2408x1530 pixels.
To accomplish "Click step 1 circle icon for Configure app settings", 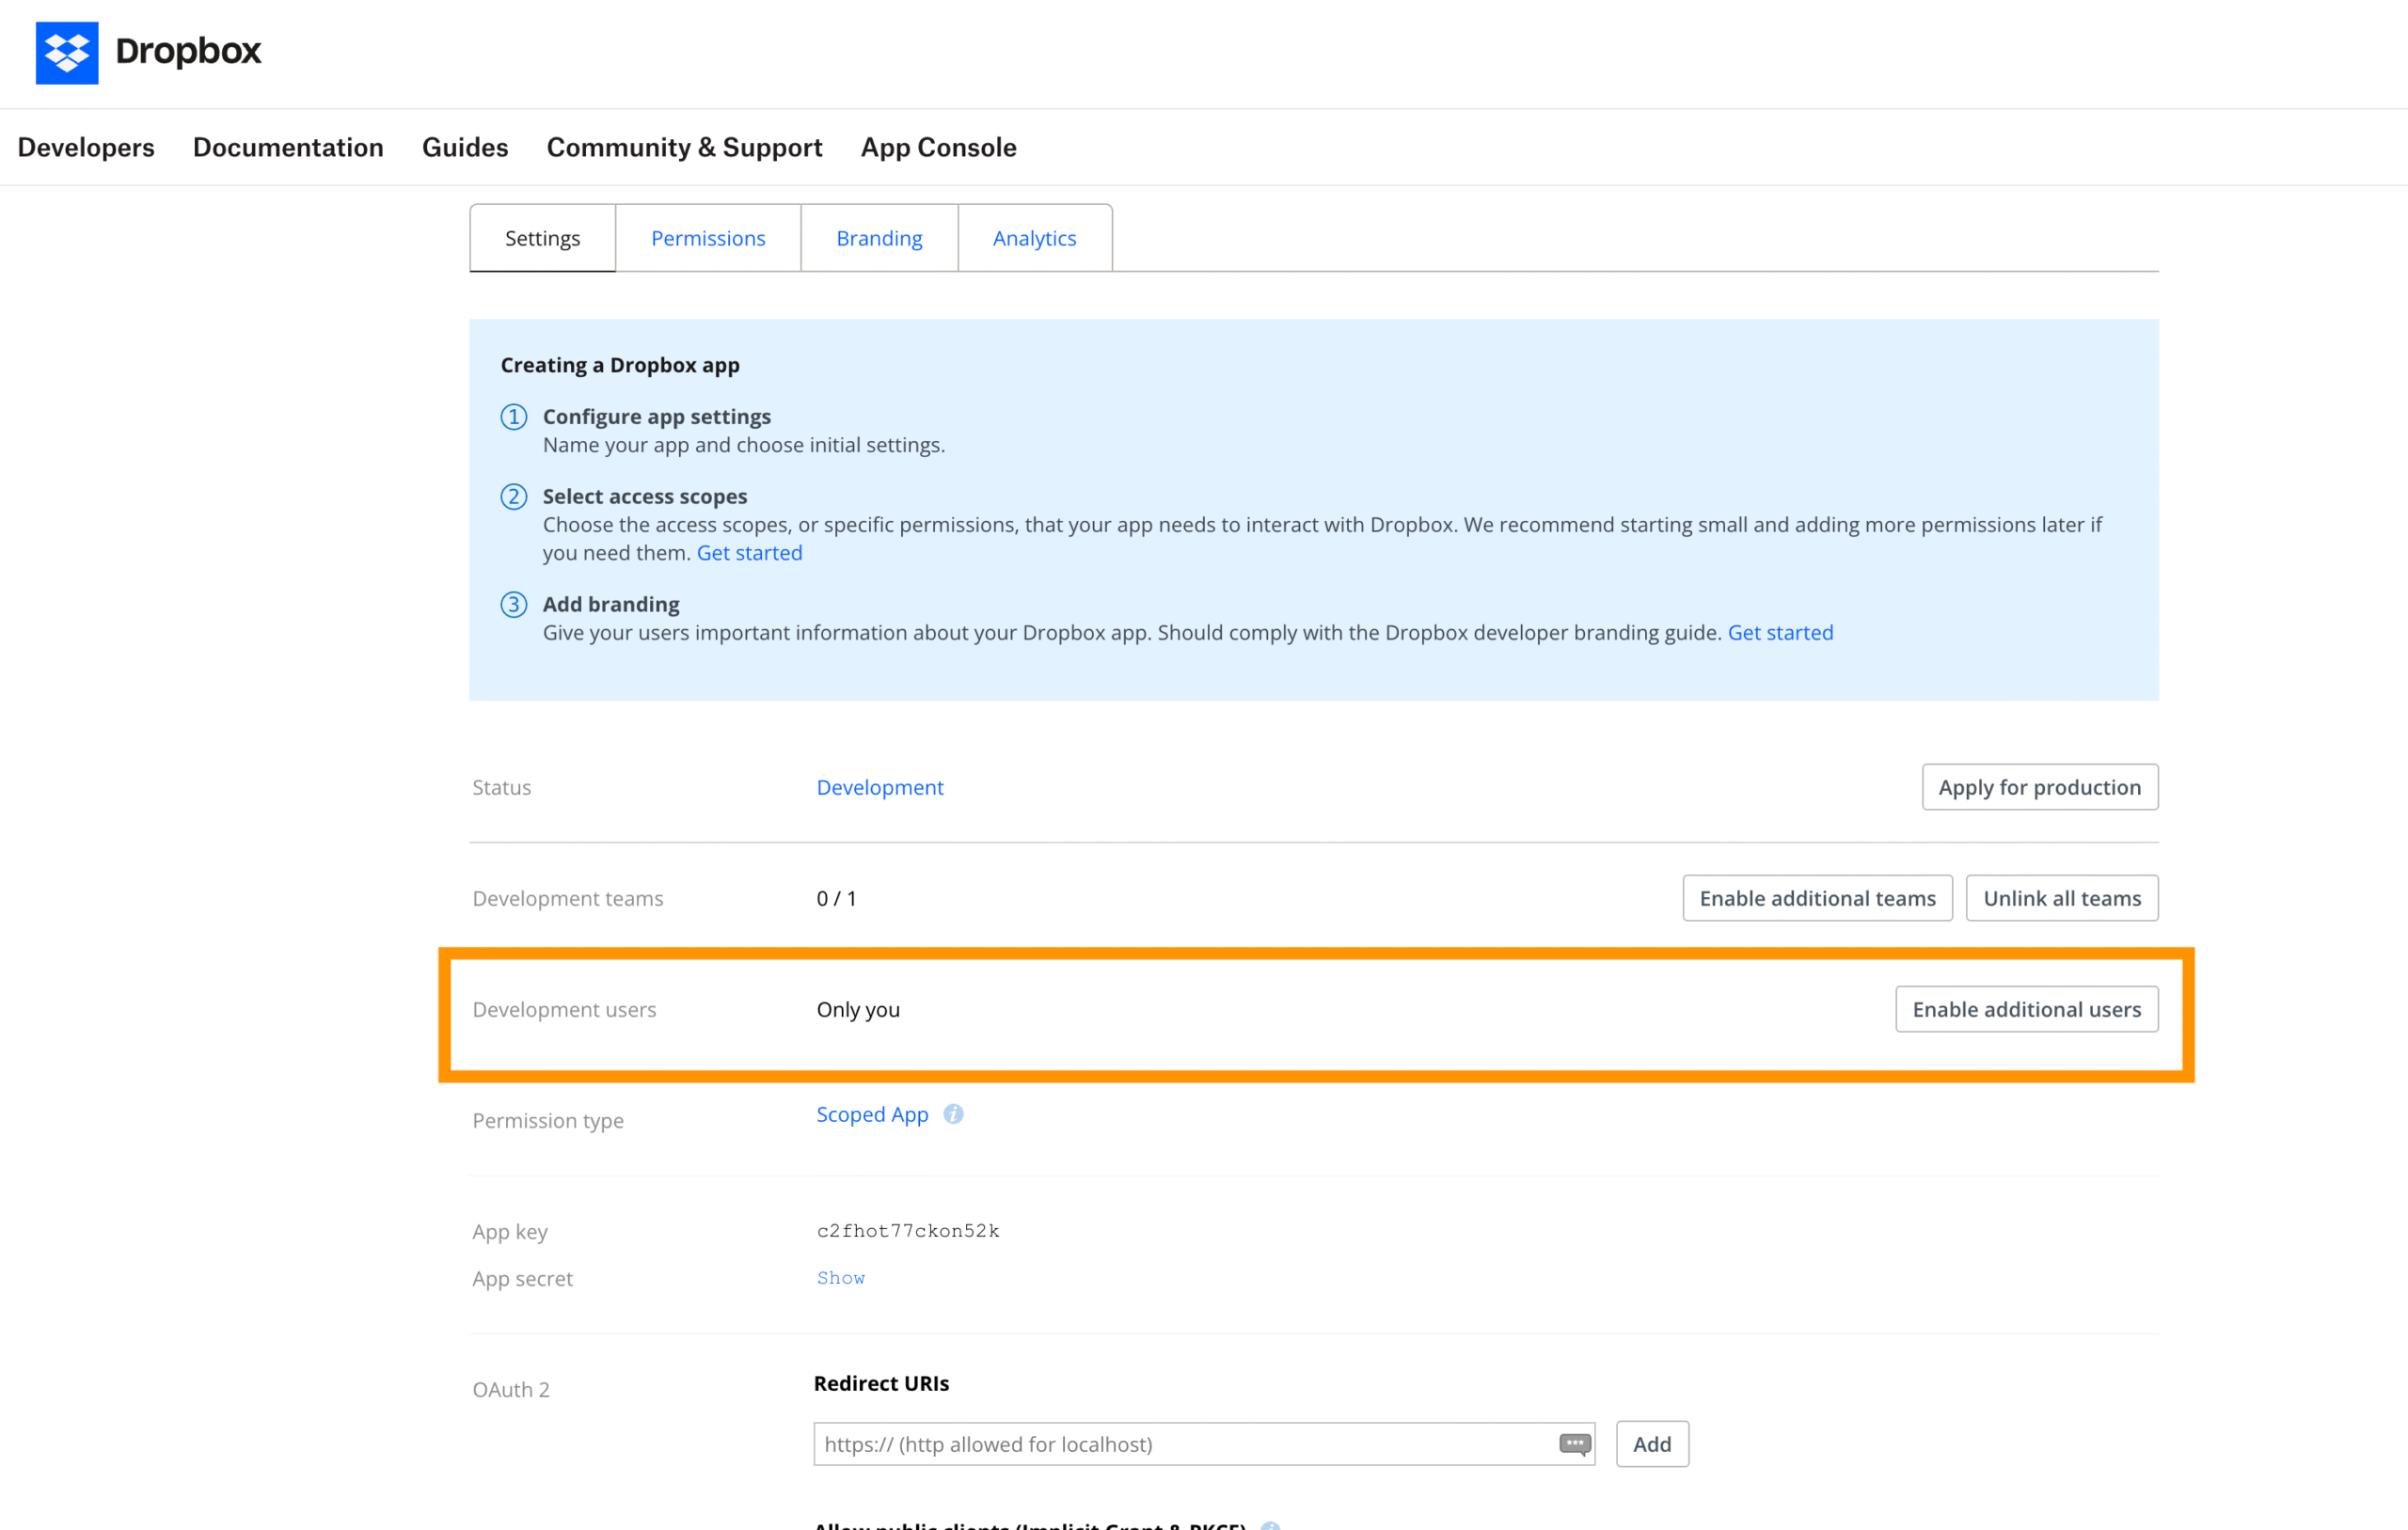I will click(514, 416).
